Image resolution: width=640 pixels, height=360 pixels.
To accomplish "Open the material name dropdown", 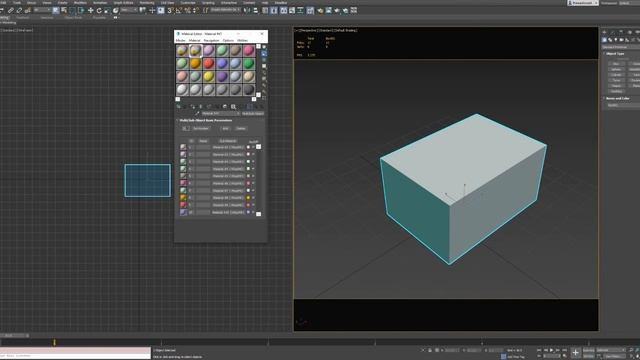I will (220, 113).
